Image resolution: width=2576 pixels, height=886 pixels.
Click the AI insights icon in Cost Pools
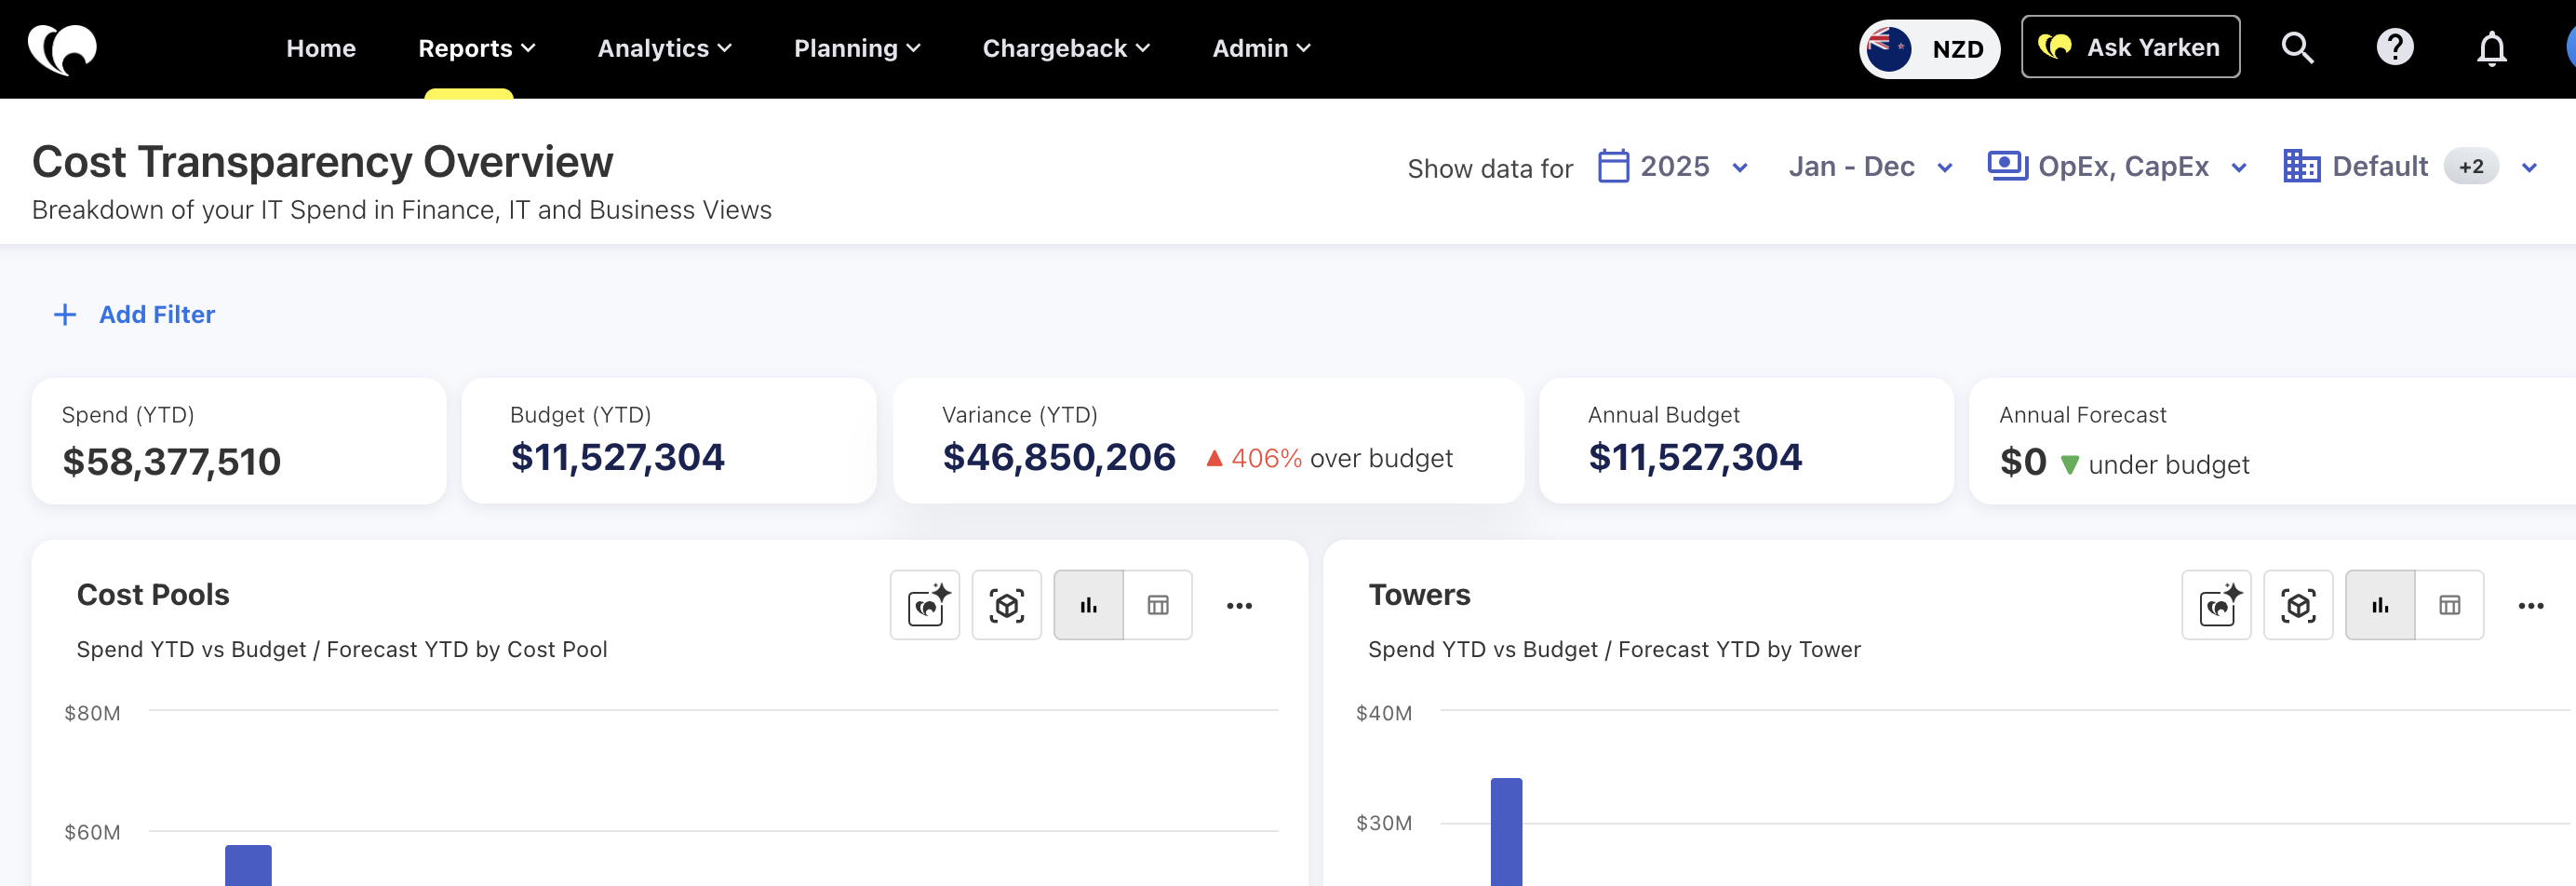point(925,605)
